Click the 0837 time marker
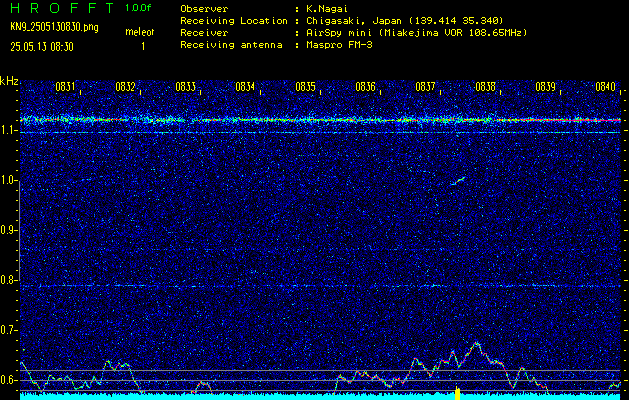Image resolution: width=629 pixels, height=400 pixels. tap(425, 86)
